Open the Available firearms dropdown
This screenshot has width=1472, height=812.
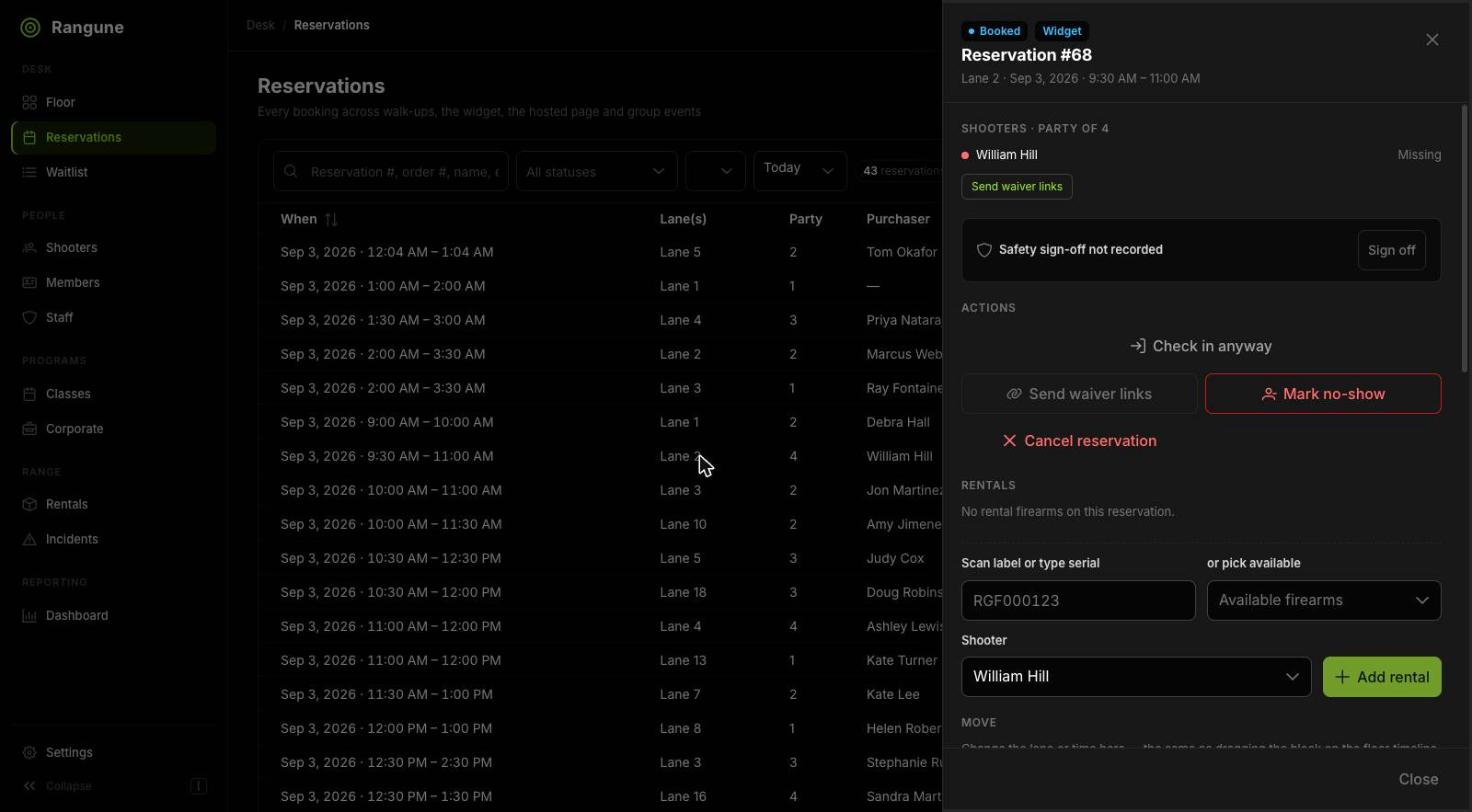(x=1324, y=601)
